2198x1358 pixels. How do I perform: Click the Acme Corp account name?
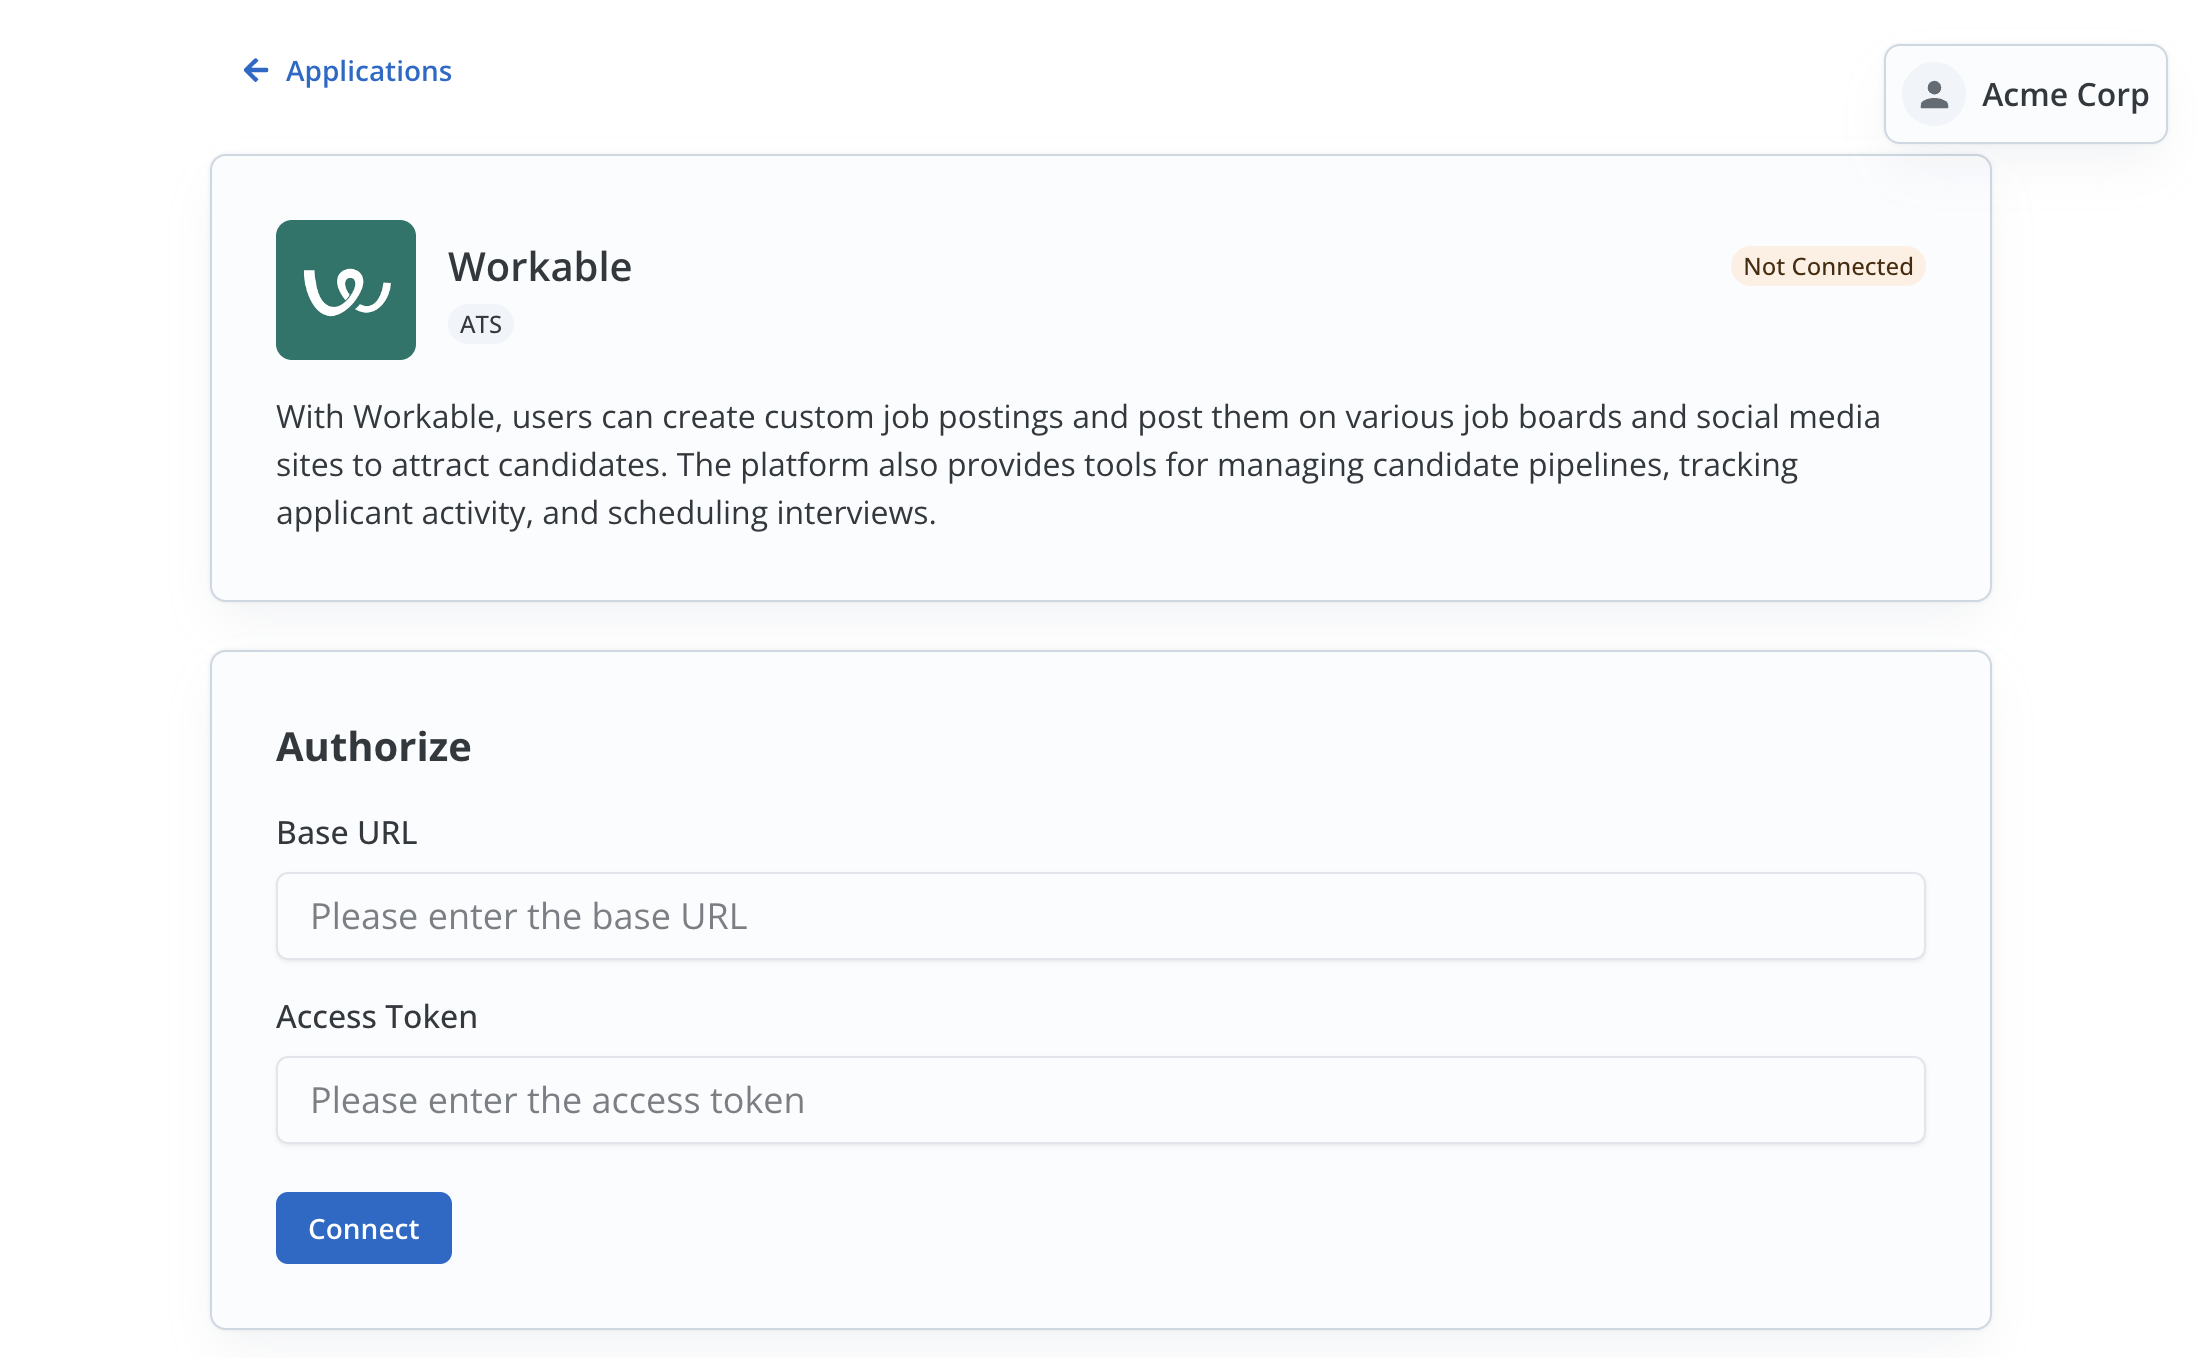tap(2064, 95)
